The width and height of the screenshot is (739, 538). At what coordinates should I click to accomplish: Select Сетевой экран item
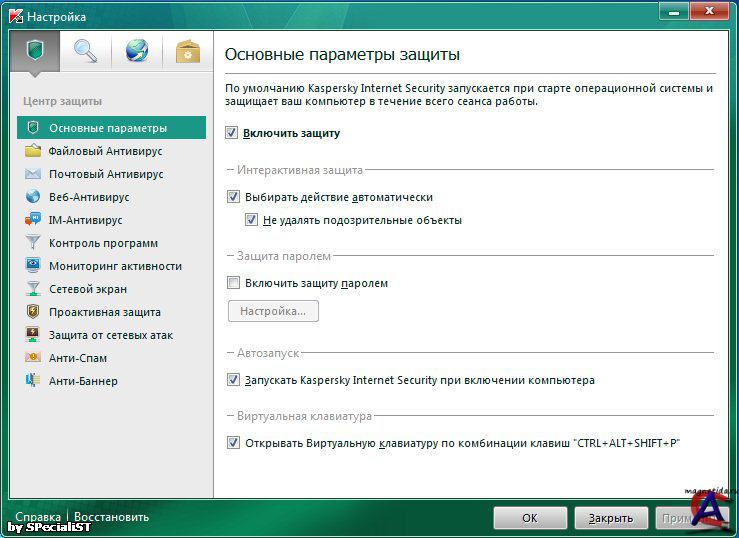click(x=112, y=289)
